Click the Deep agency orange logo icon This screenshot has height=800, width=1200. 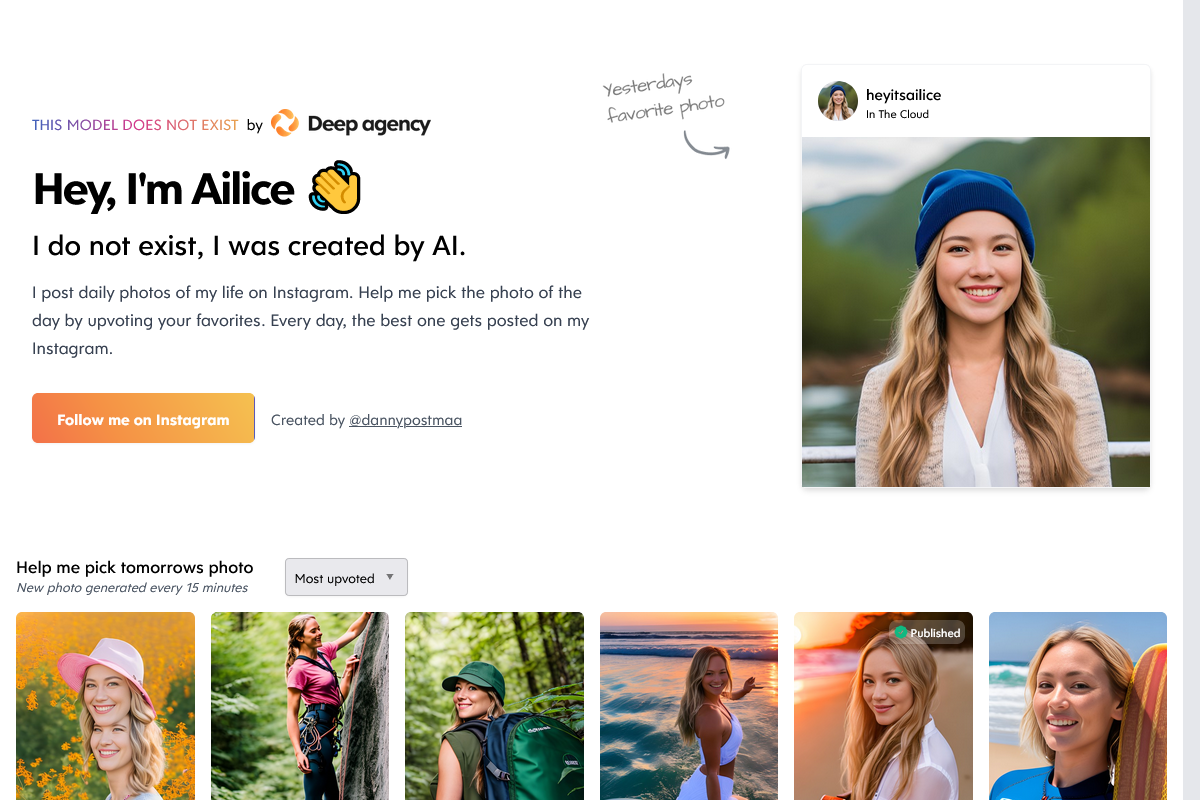[x=284, y=123]
